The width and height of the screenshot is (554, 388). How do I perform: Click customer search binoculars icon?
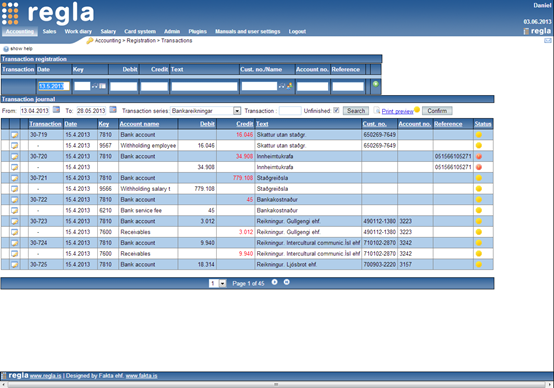click(x=281, y=86)
